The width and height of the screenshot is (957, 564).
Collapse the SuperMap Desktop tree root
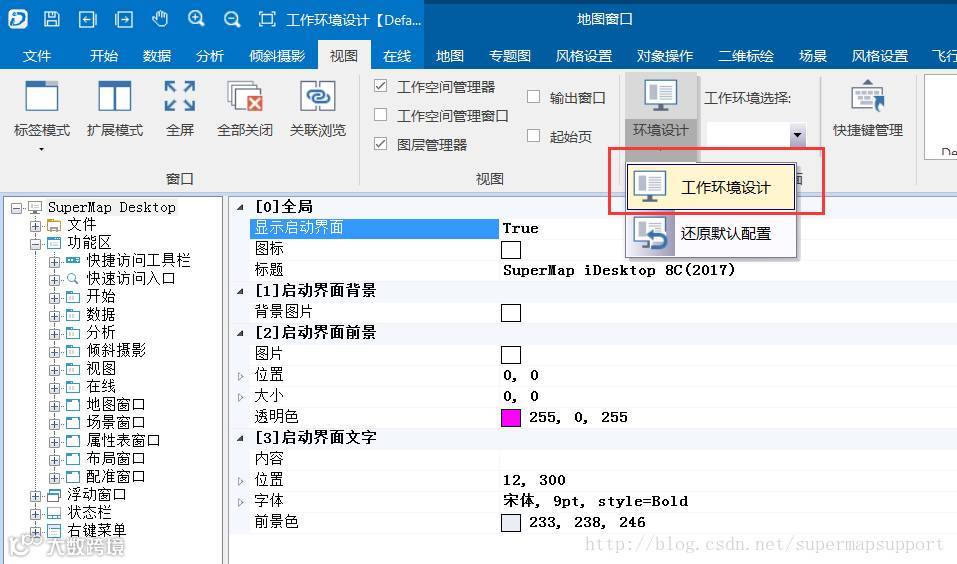click(x=16, y=208)
